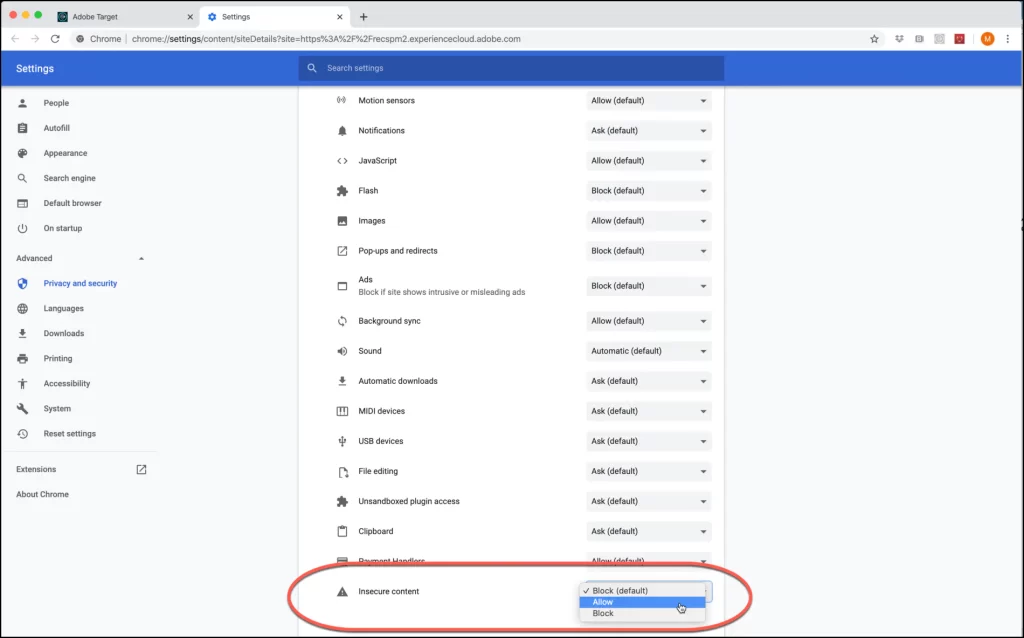Open the Sound permission dropdown

648,351
